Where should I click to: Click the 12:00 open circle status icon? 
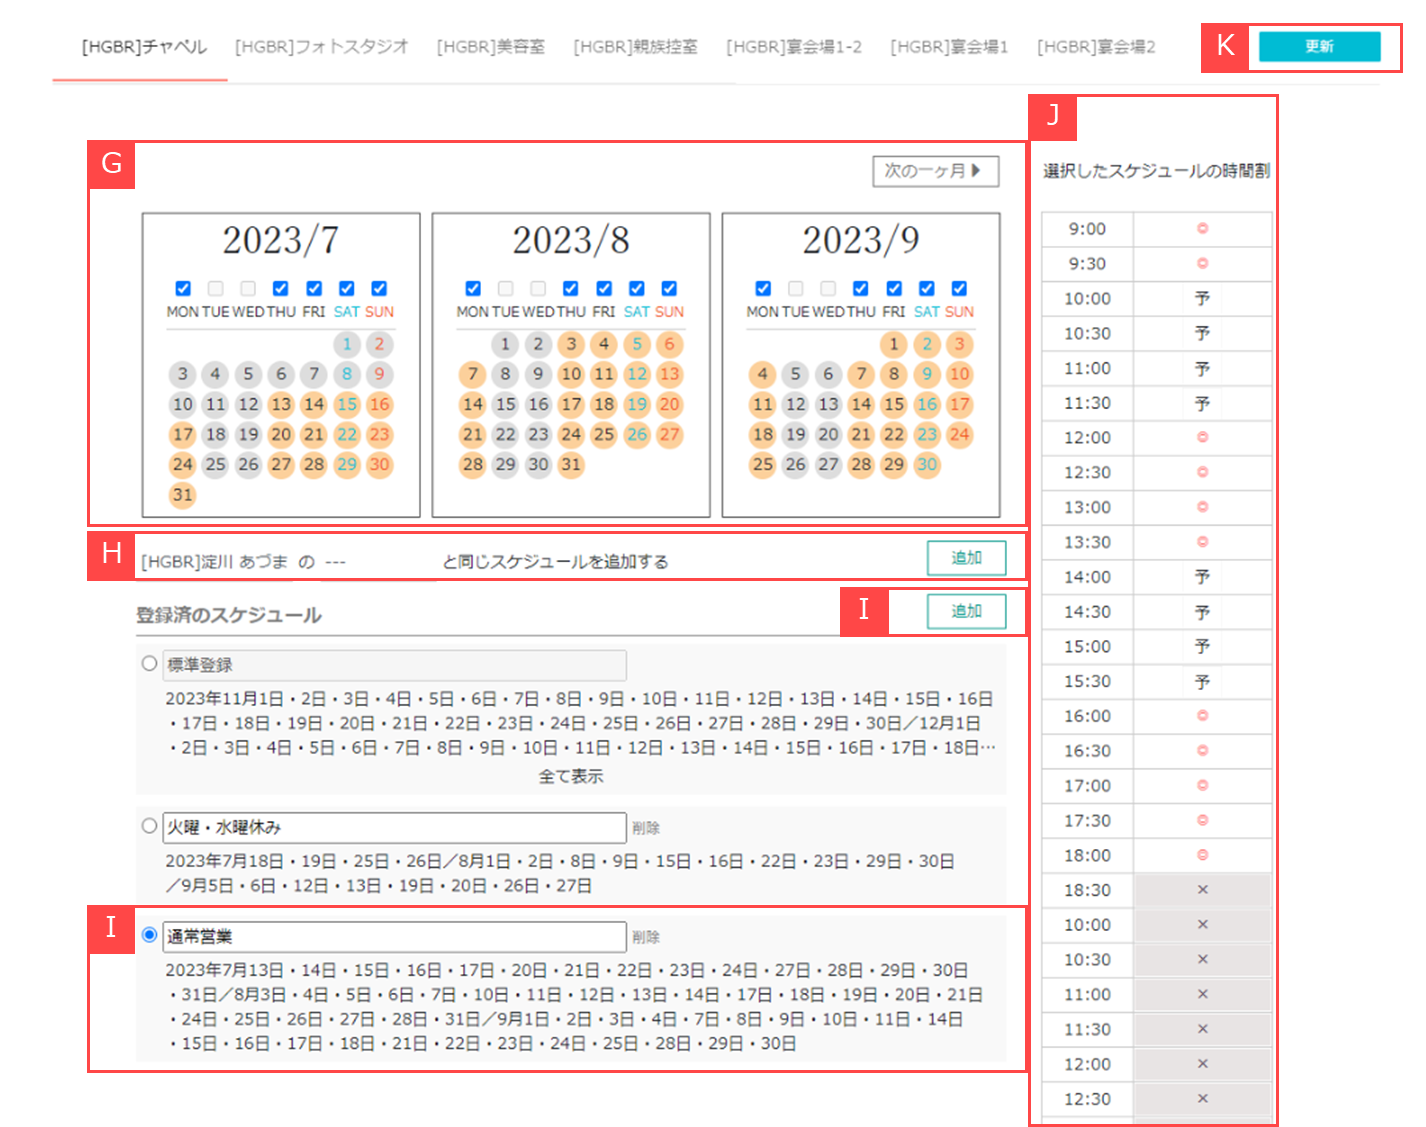click(1202, 438)
